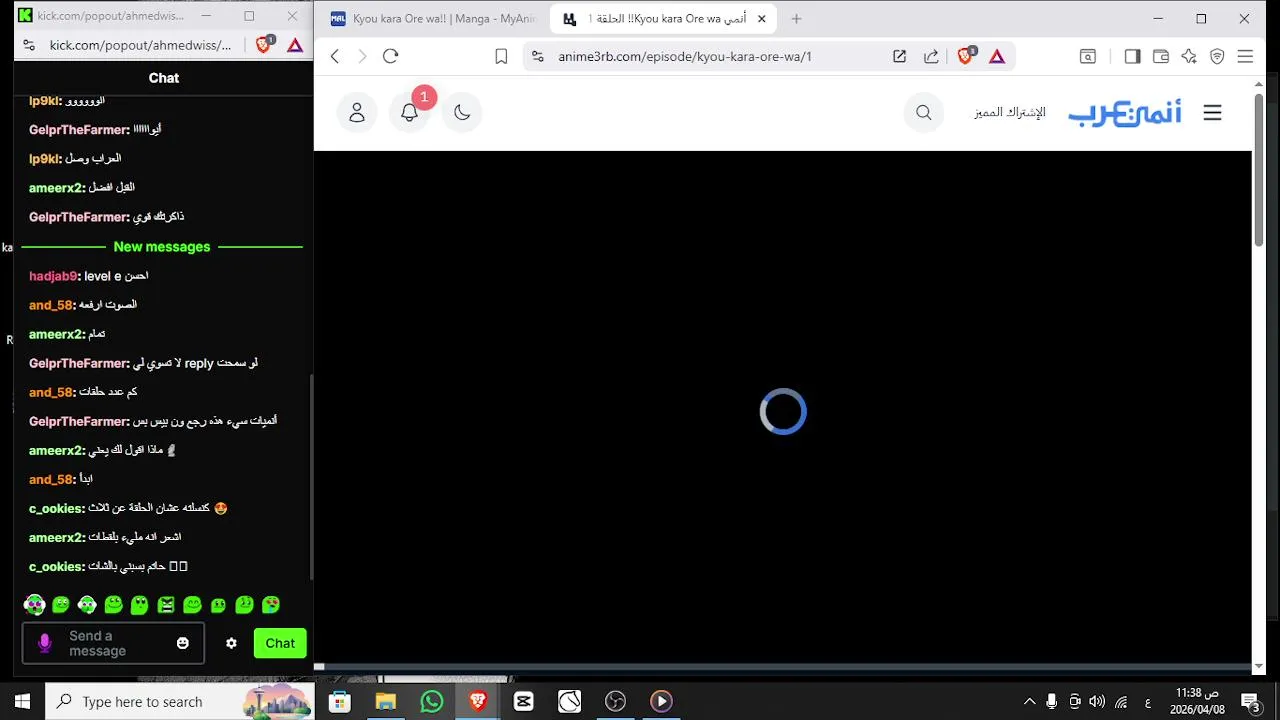Open notifications bell with red badge
Screen dimensions: 1280x720
pos(410,113)
